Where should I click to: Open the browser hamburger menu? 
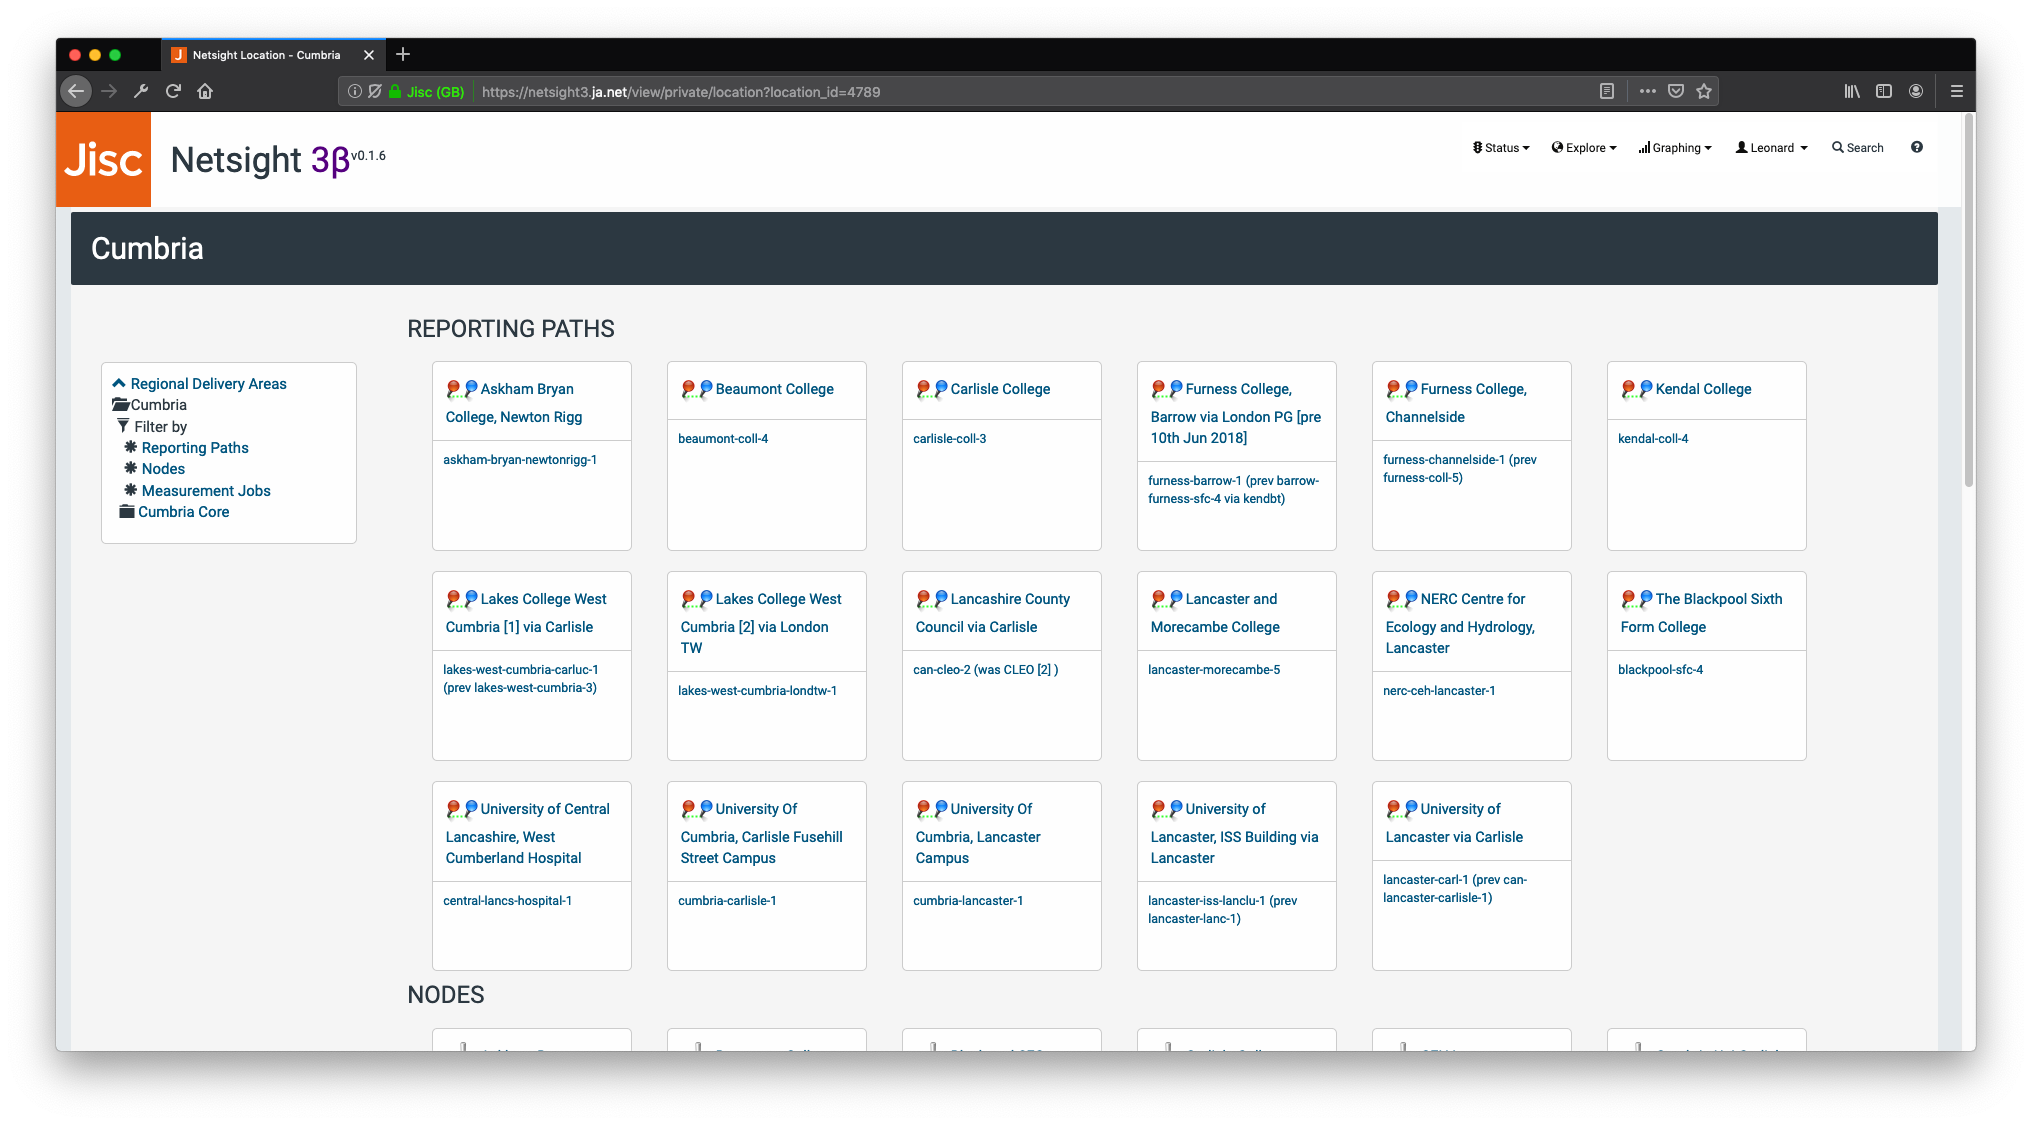[1957, 91]
